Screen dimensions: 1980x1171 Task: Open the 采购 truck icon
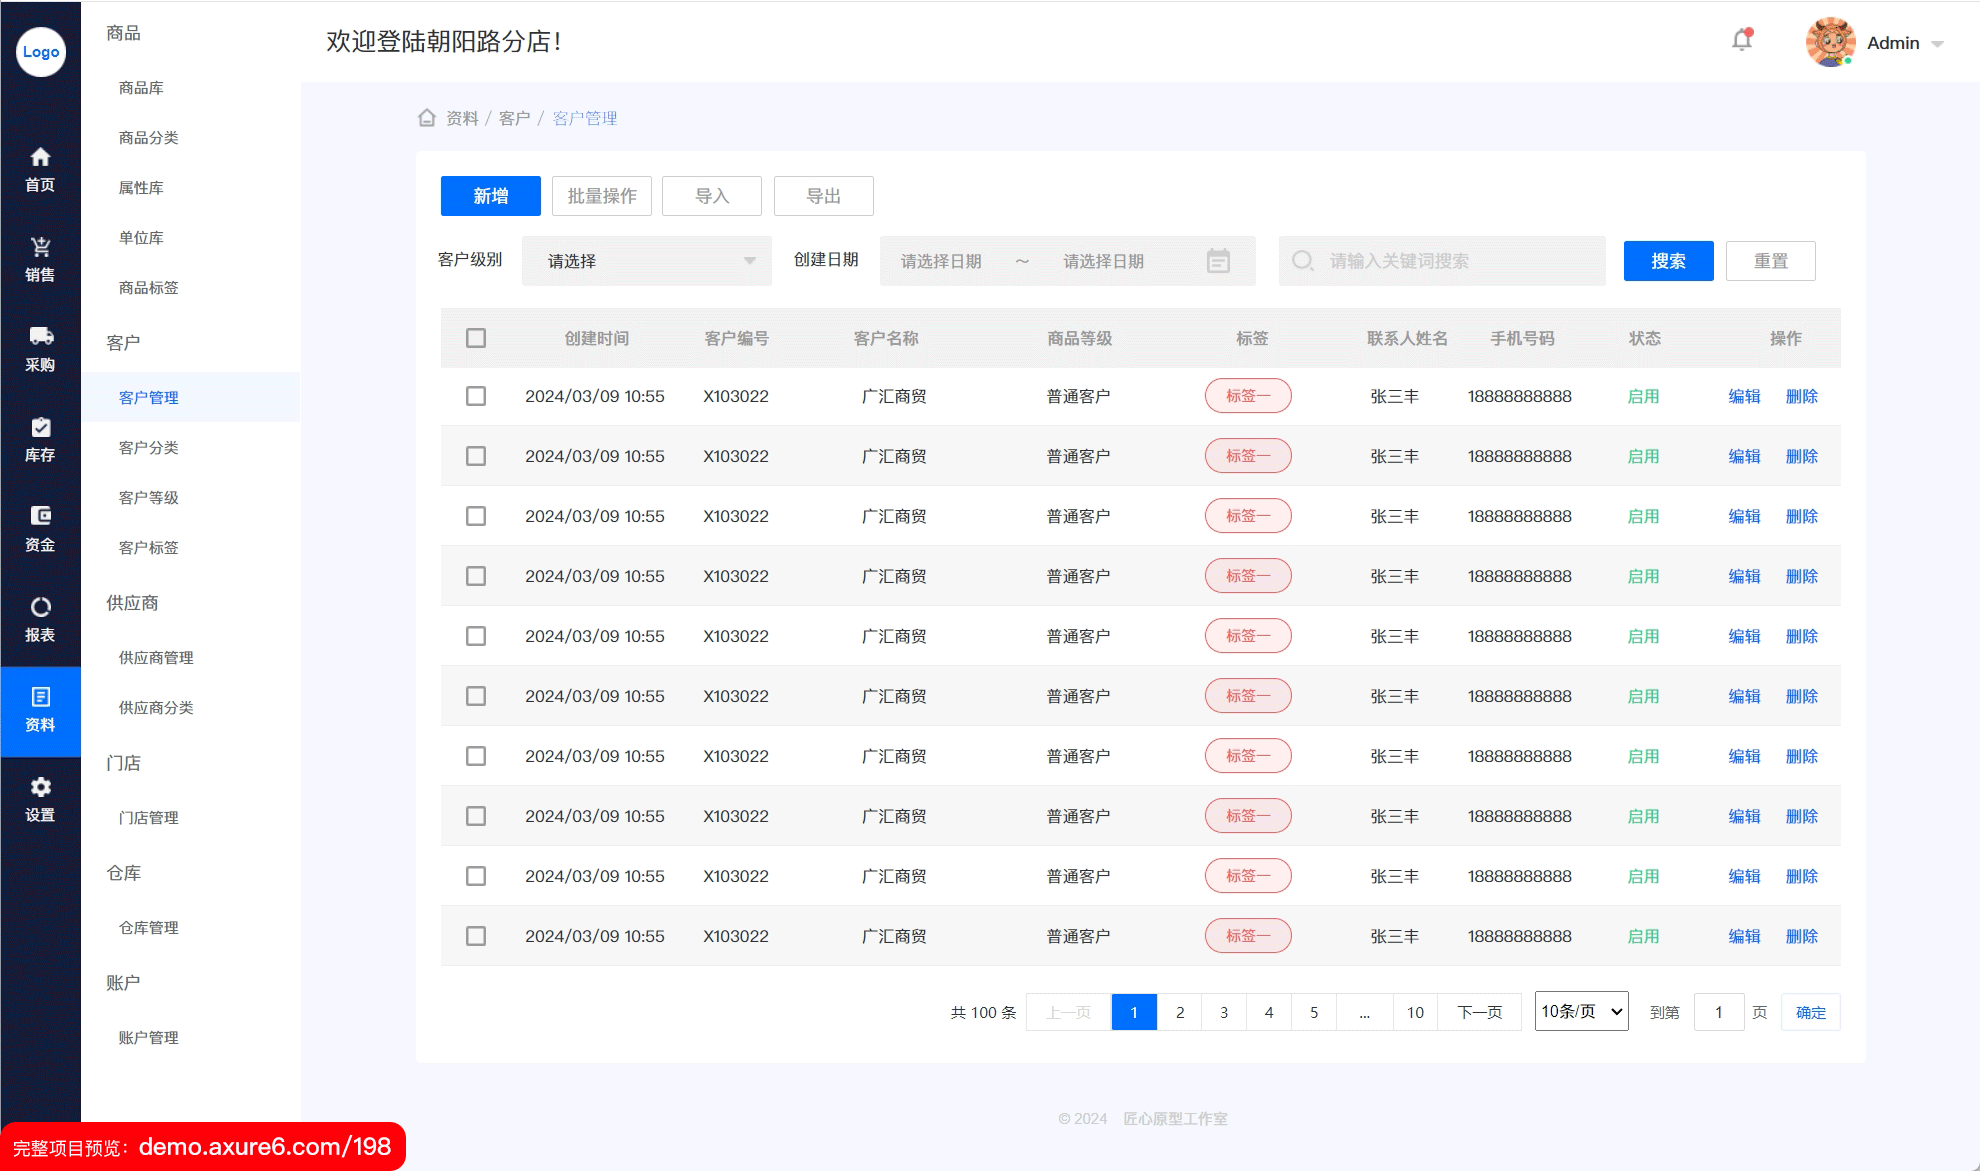(40, 336)
